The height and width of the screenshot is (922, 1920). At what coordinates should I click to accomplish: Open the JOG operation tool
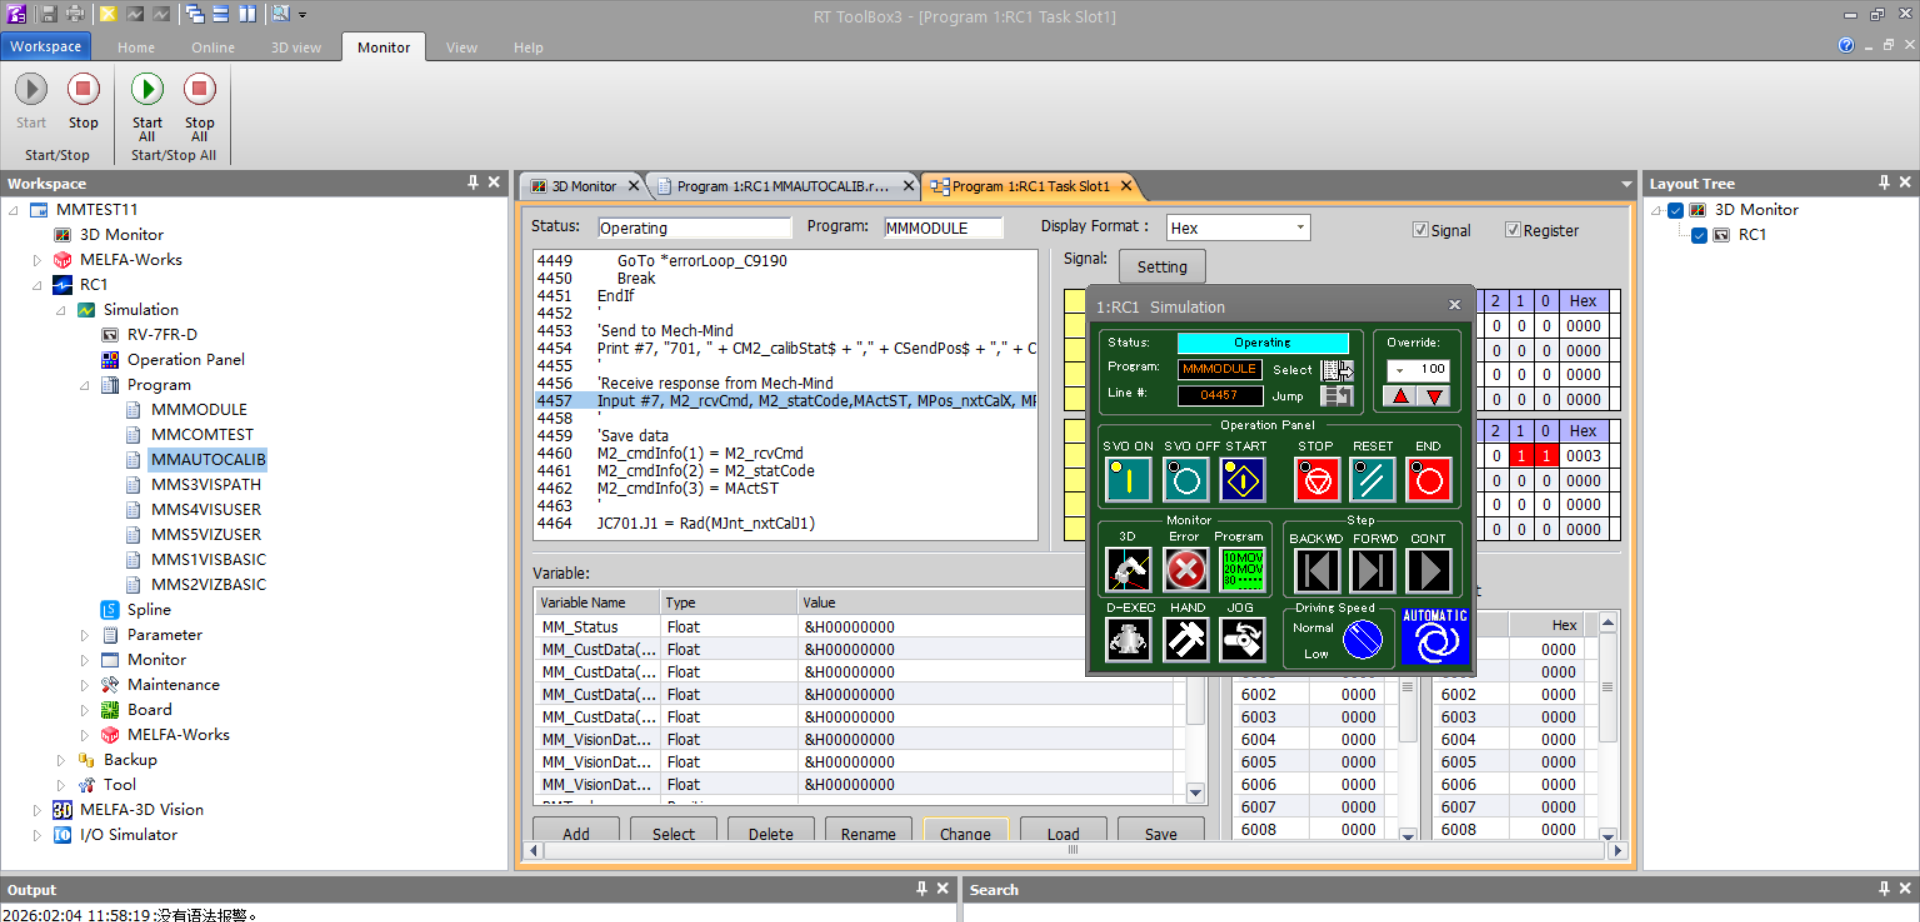click(1242, 640)
